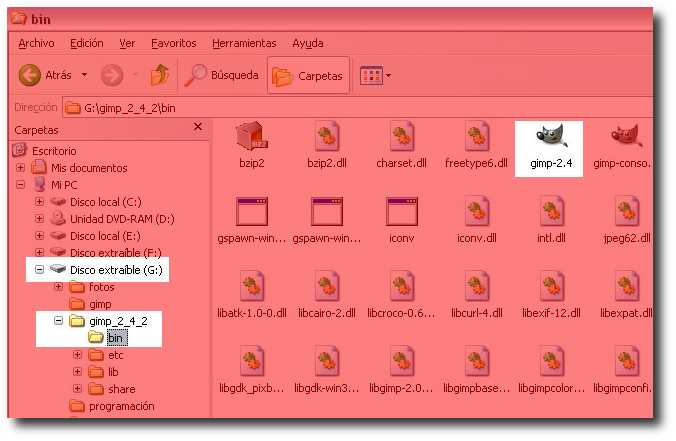Screen dimensions: 676x441
Task: Expand Mis documentos in the tree
Action: [x=20, y=167]
